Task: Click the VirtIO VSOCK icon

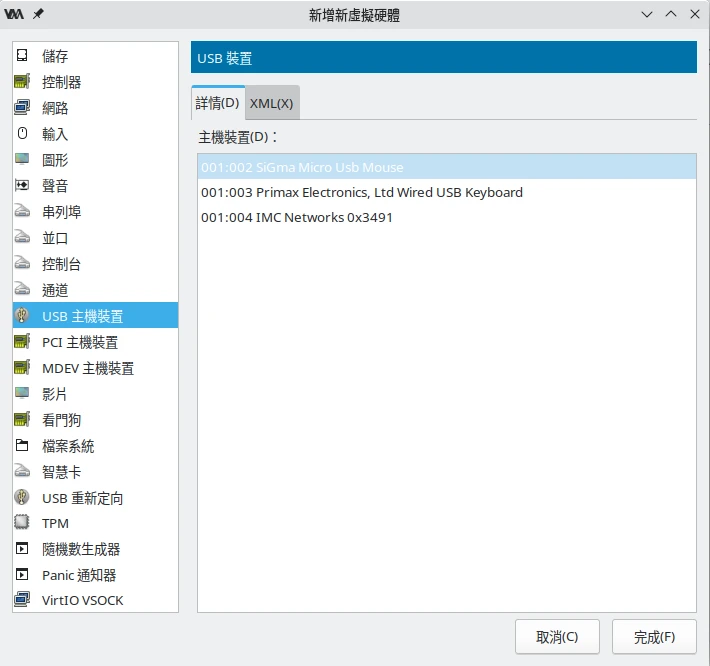Action: (22, 601)
